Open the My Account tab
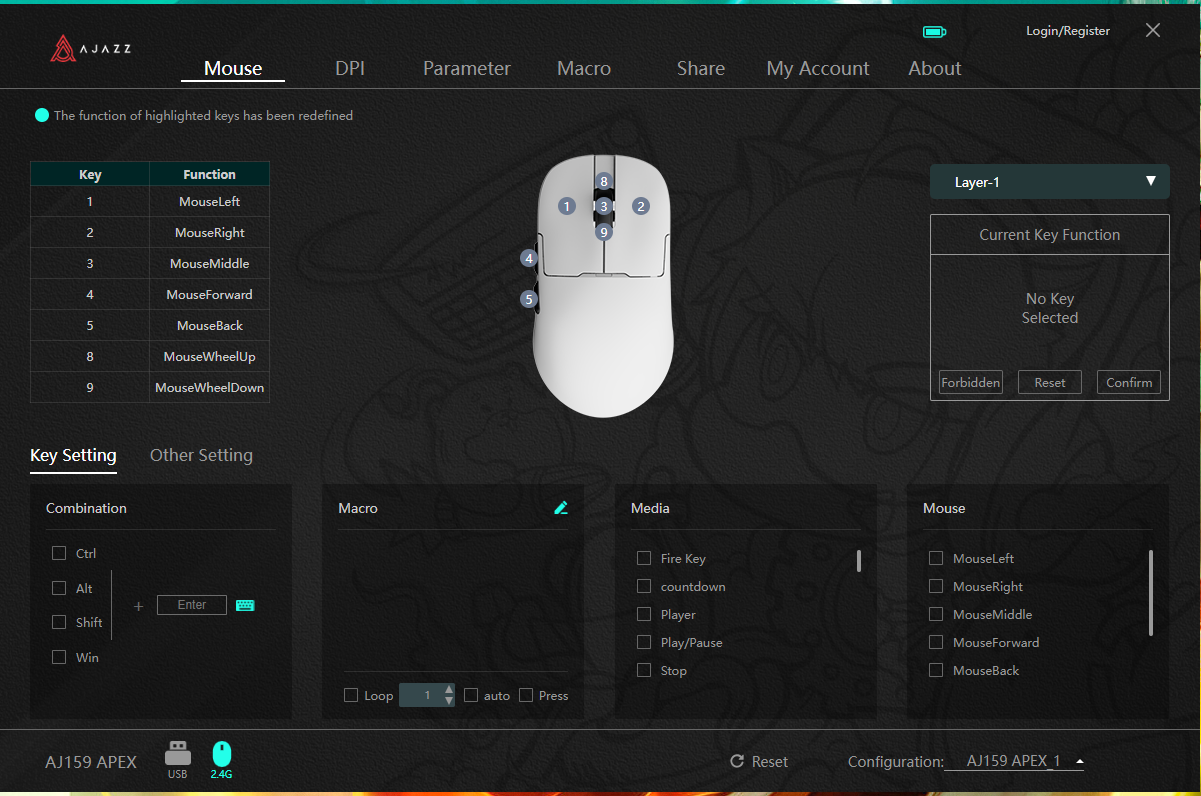Screen dimensions: 1201x796 tap(818, 68)
